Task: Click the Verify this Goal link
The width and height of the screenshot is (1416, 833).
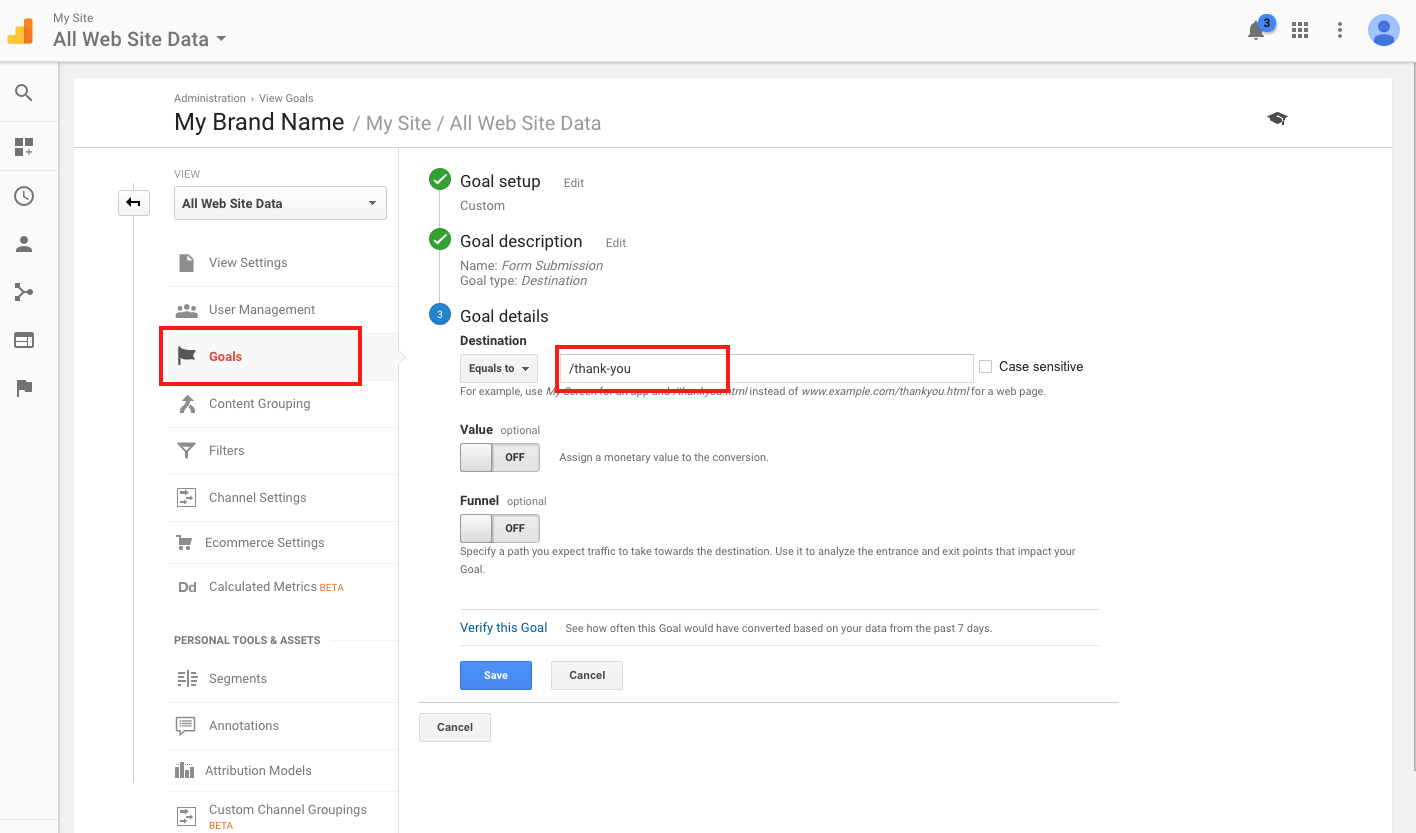Action: (503, 628)
